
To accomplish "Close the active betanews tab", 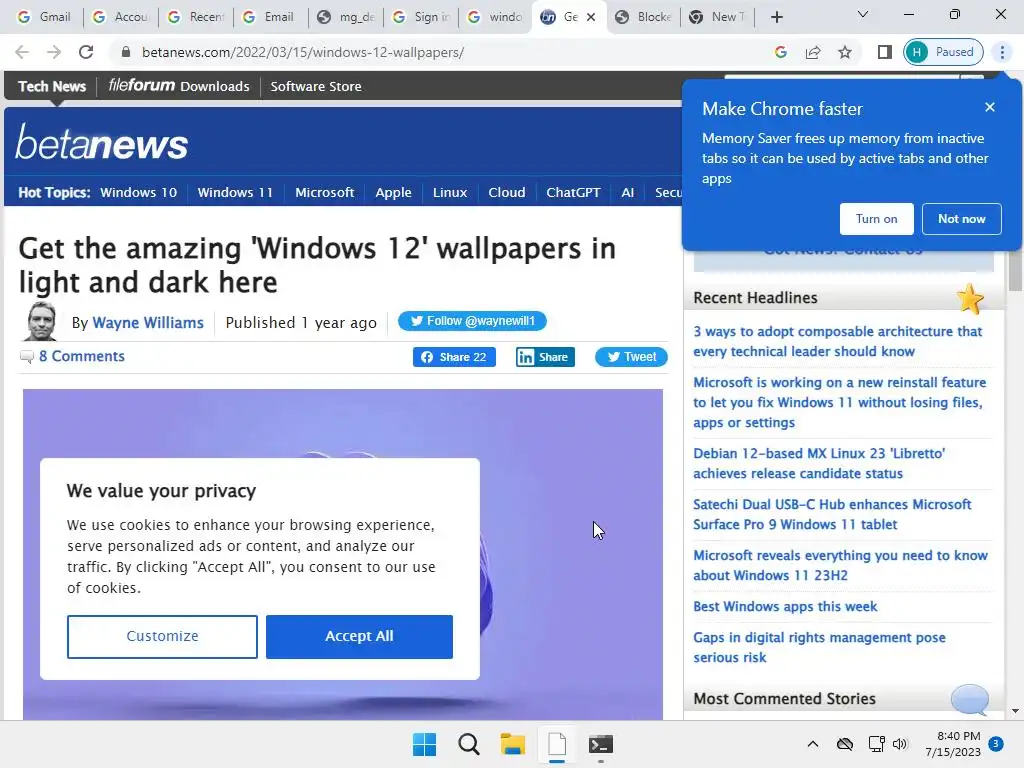I will click(591, 17).
